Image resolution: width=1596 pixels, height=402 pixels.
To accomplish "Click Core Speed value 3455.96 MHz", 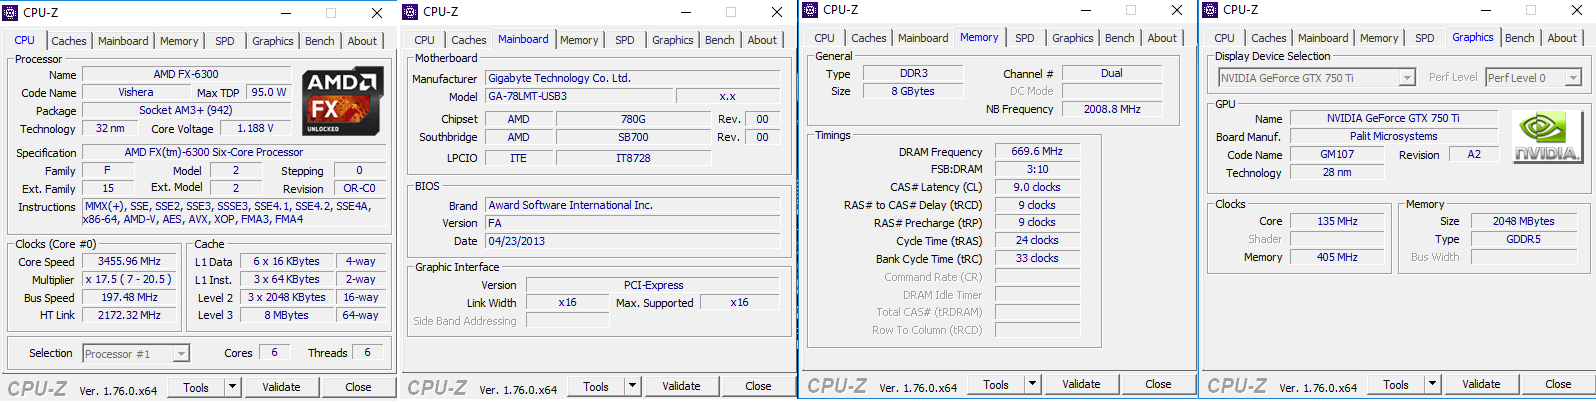I will tap(130, 261).
